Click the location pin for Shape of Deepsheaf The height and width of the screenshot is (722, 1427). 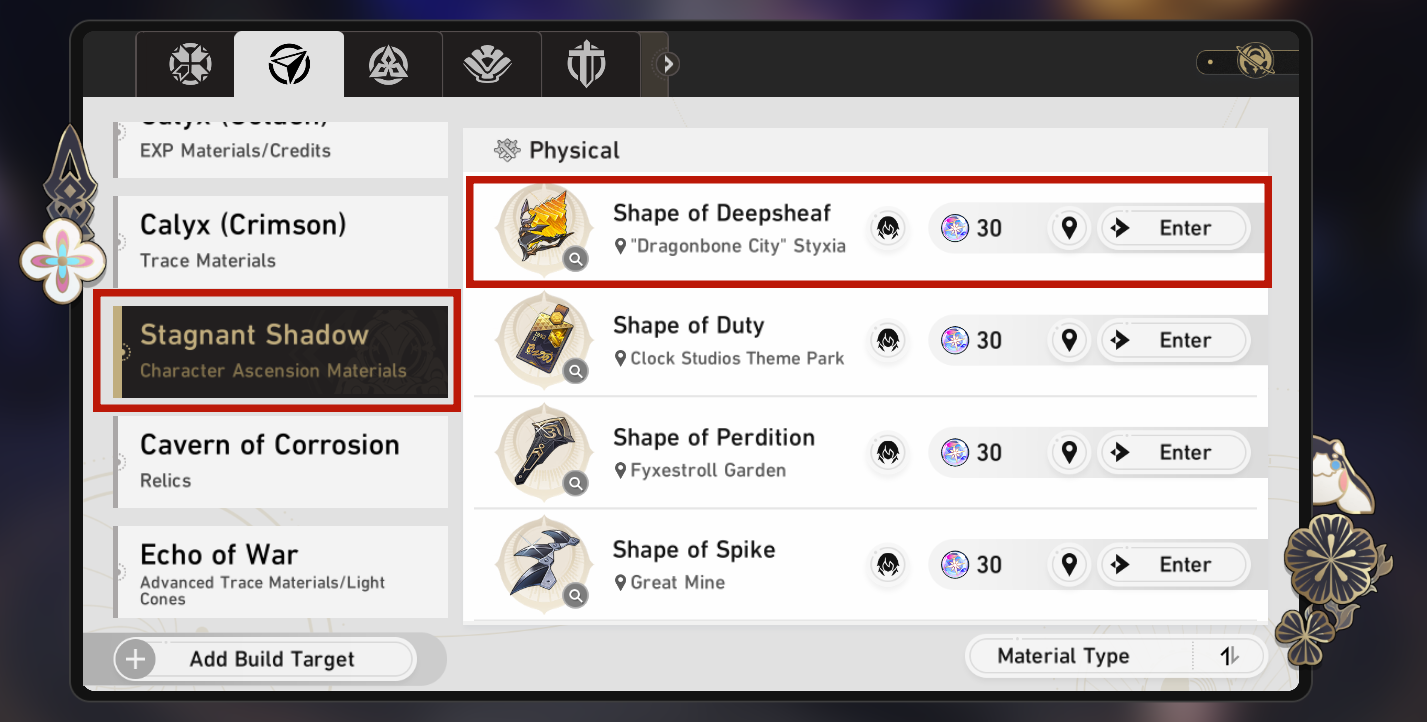pos(1069,229)
